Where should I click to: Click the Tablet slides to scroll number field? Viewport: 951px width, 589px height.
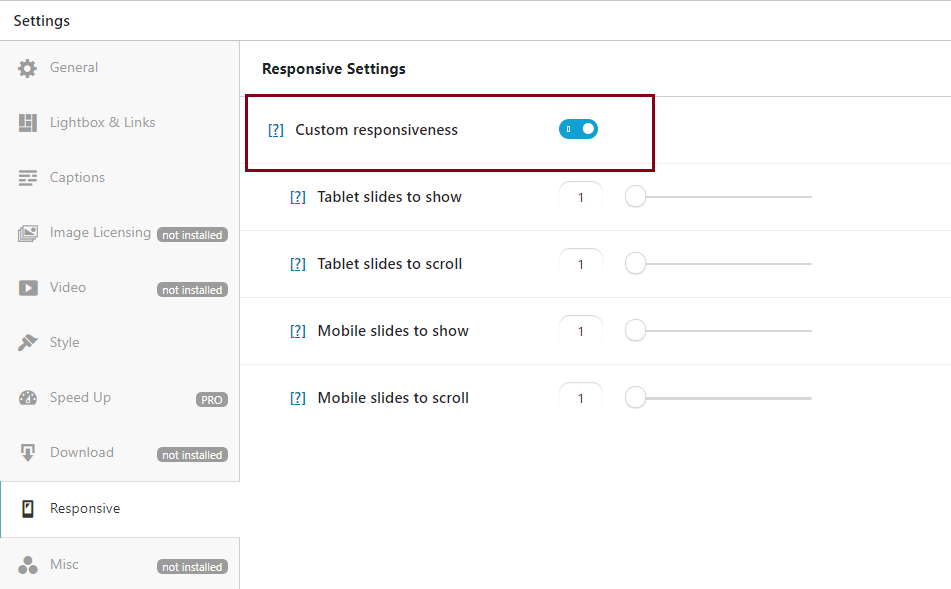(x=581, y=264)
